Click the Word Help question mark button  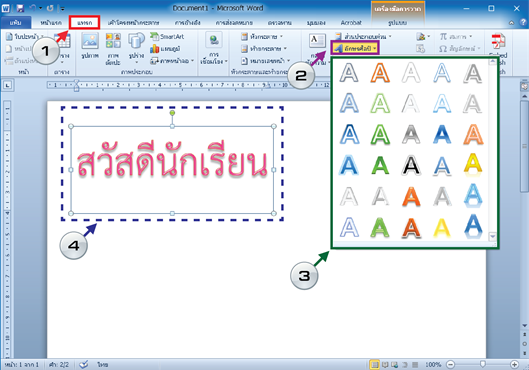pos(523,22)
